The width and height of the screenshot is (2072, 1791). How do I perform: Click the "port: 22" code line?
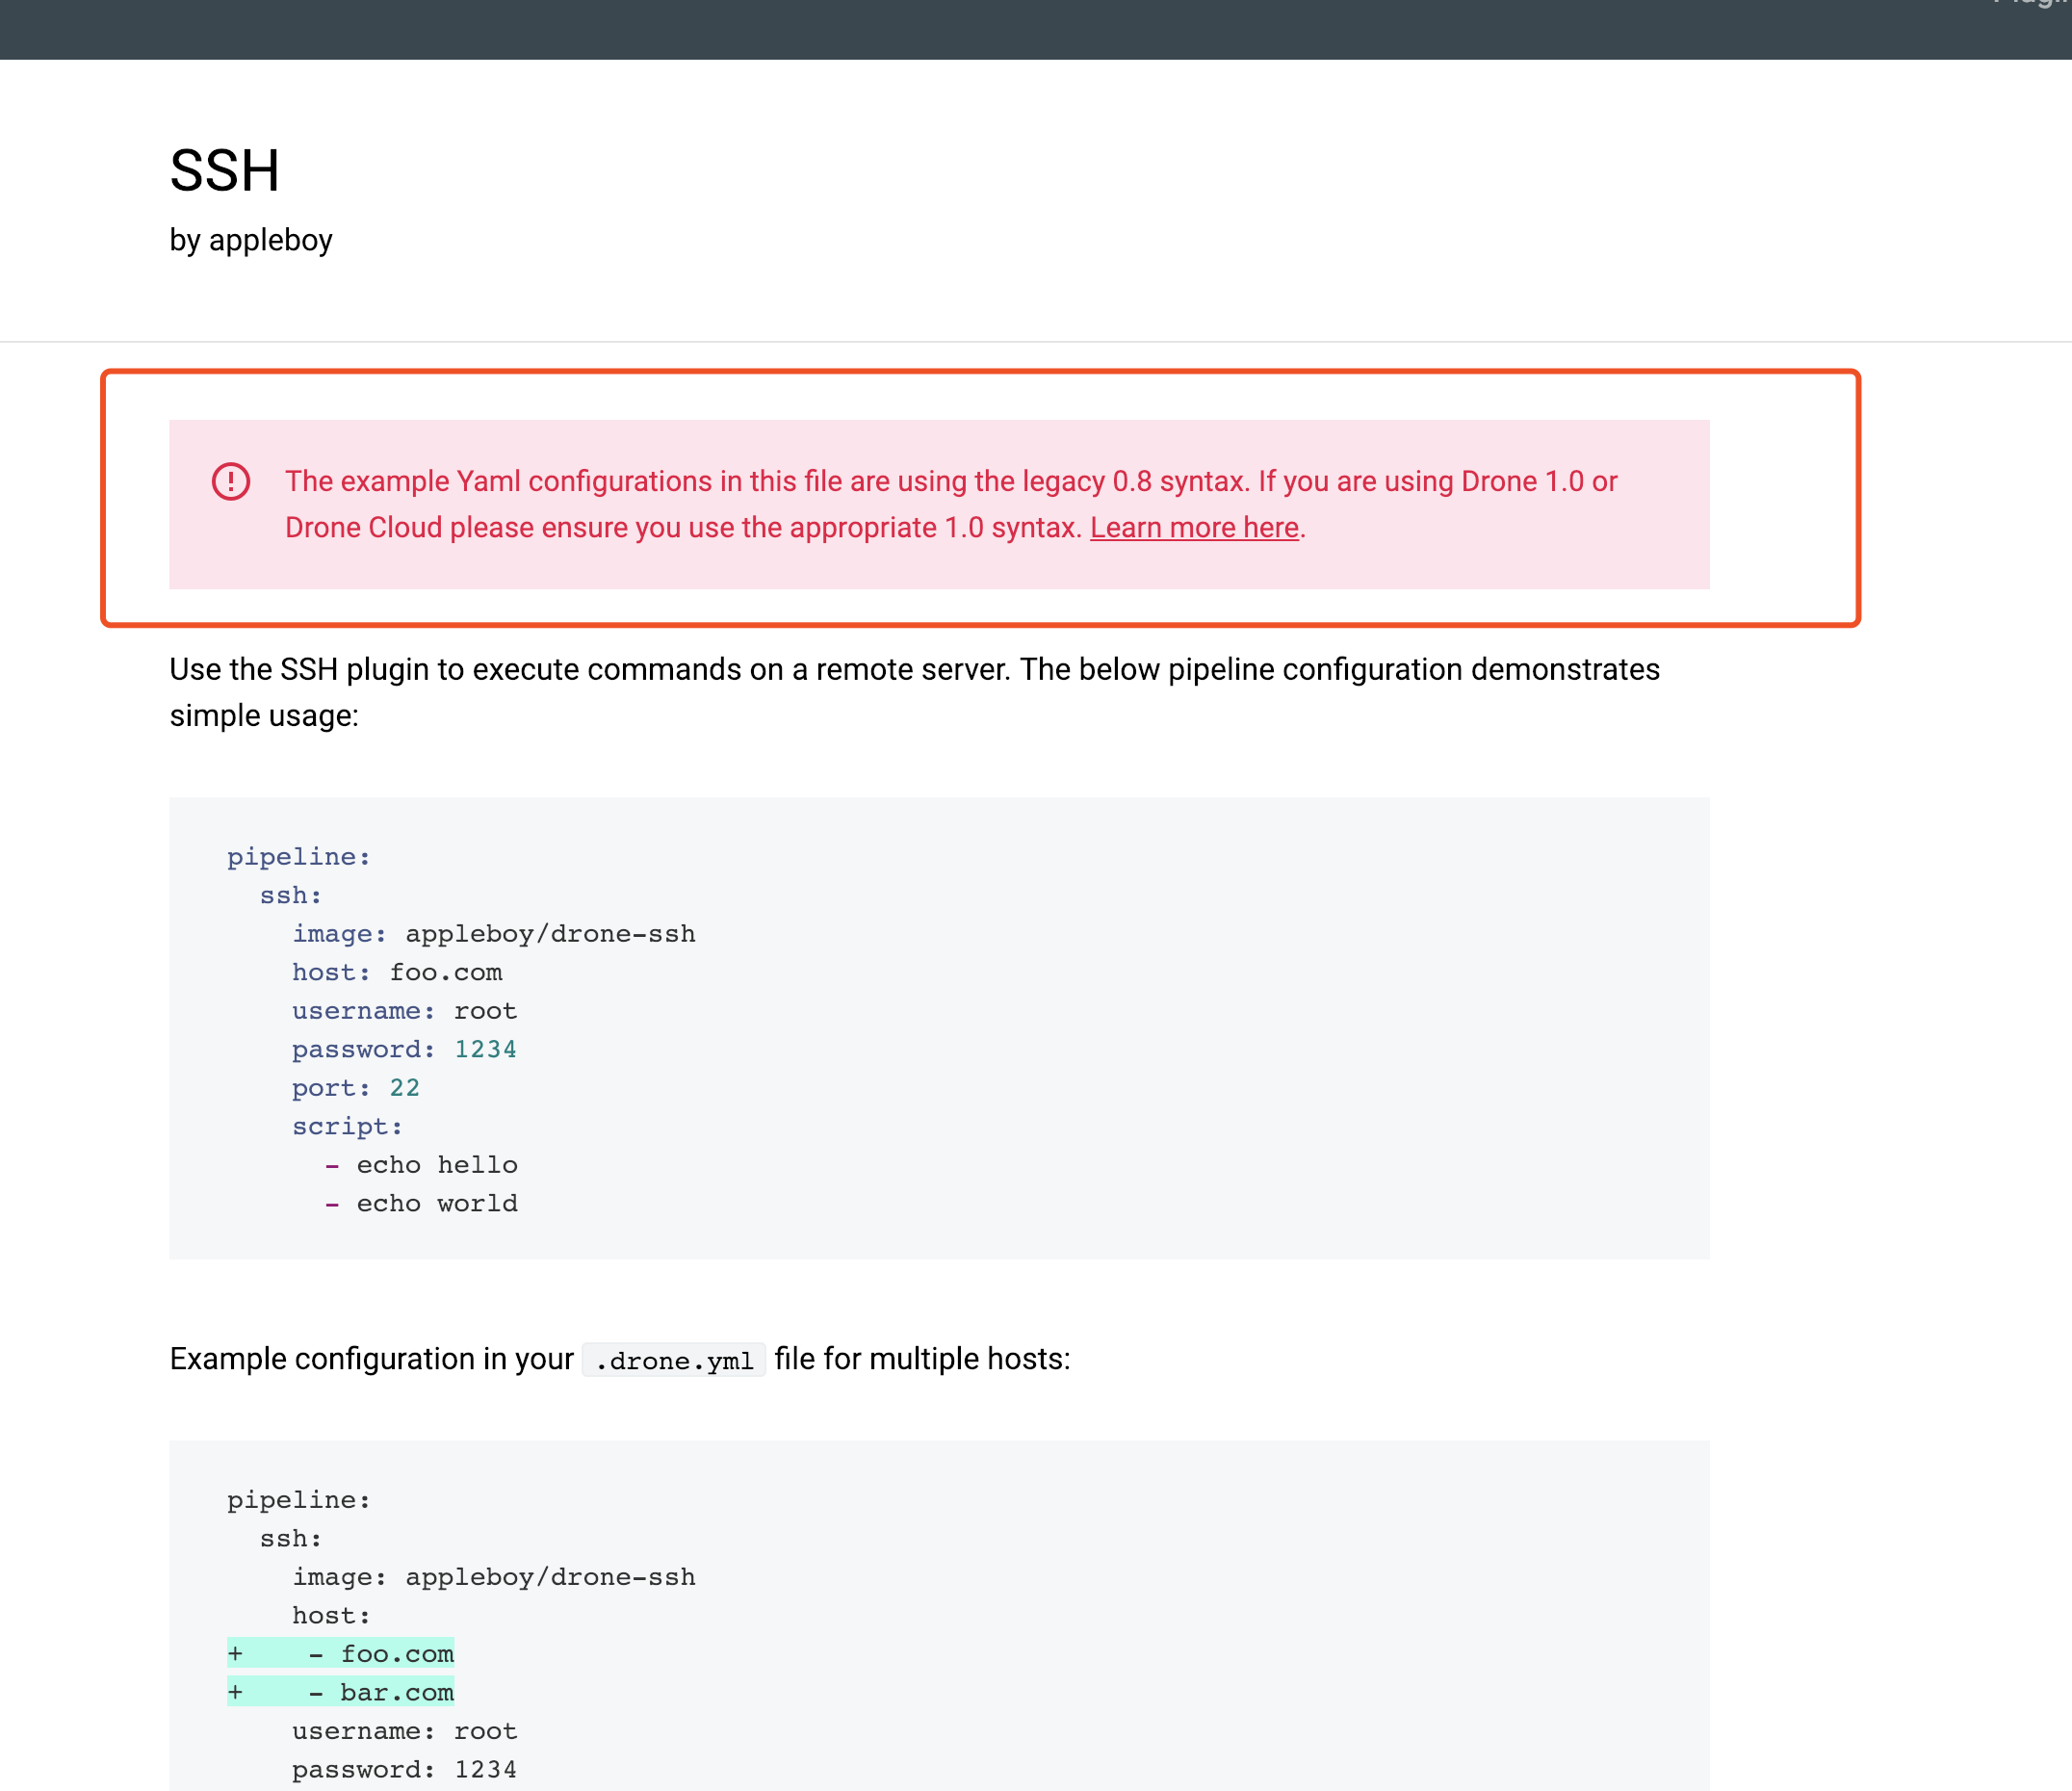(355, 1088)
